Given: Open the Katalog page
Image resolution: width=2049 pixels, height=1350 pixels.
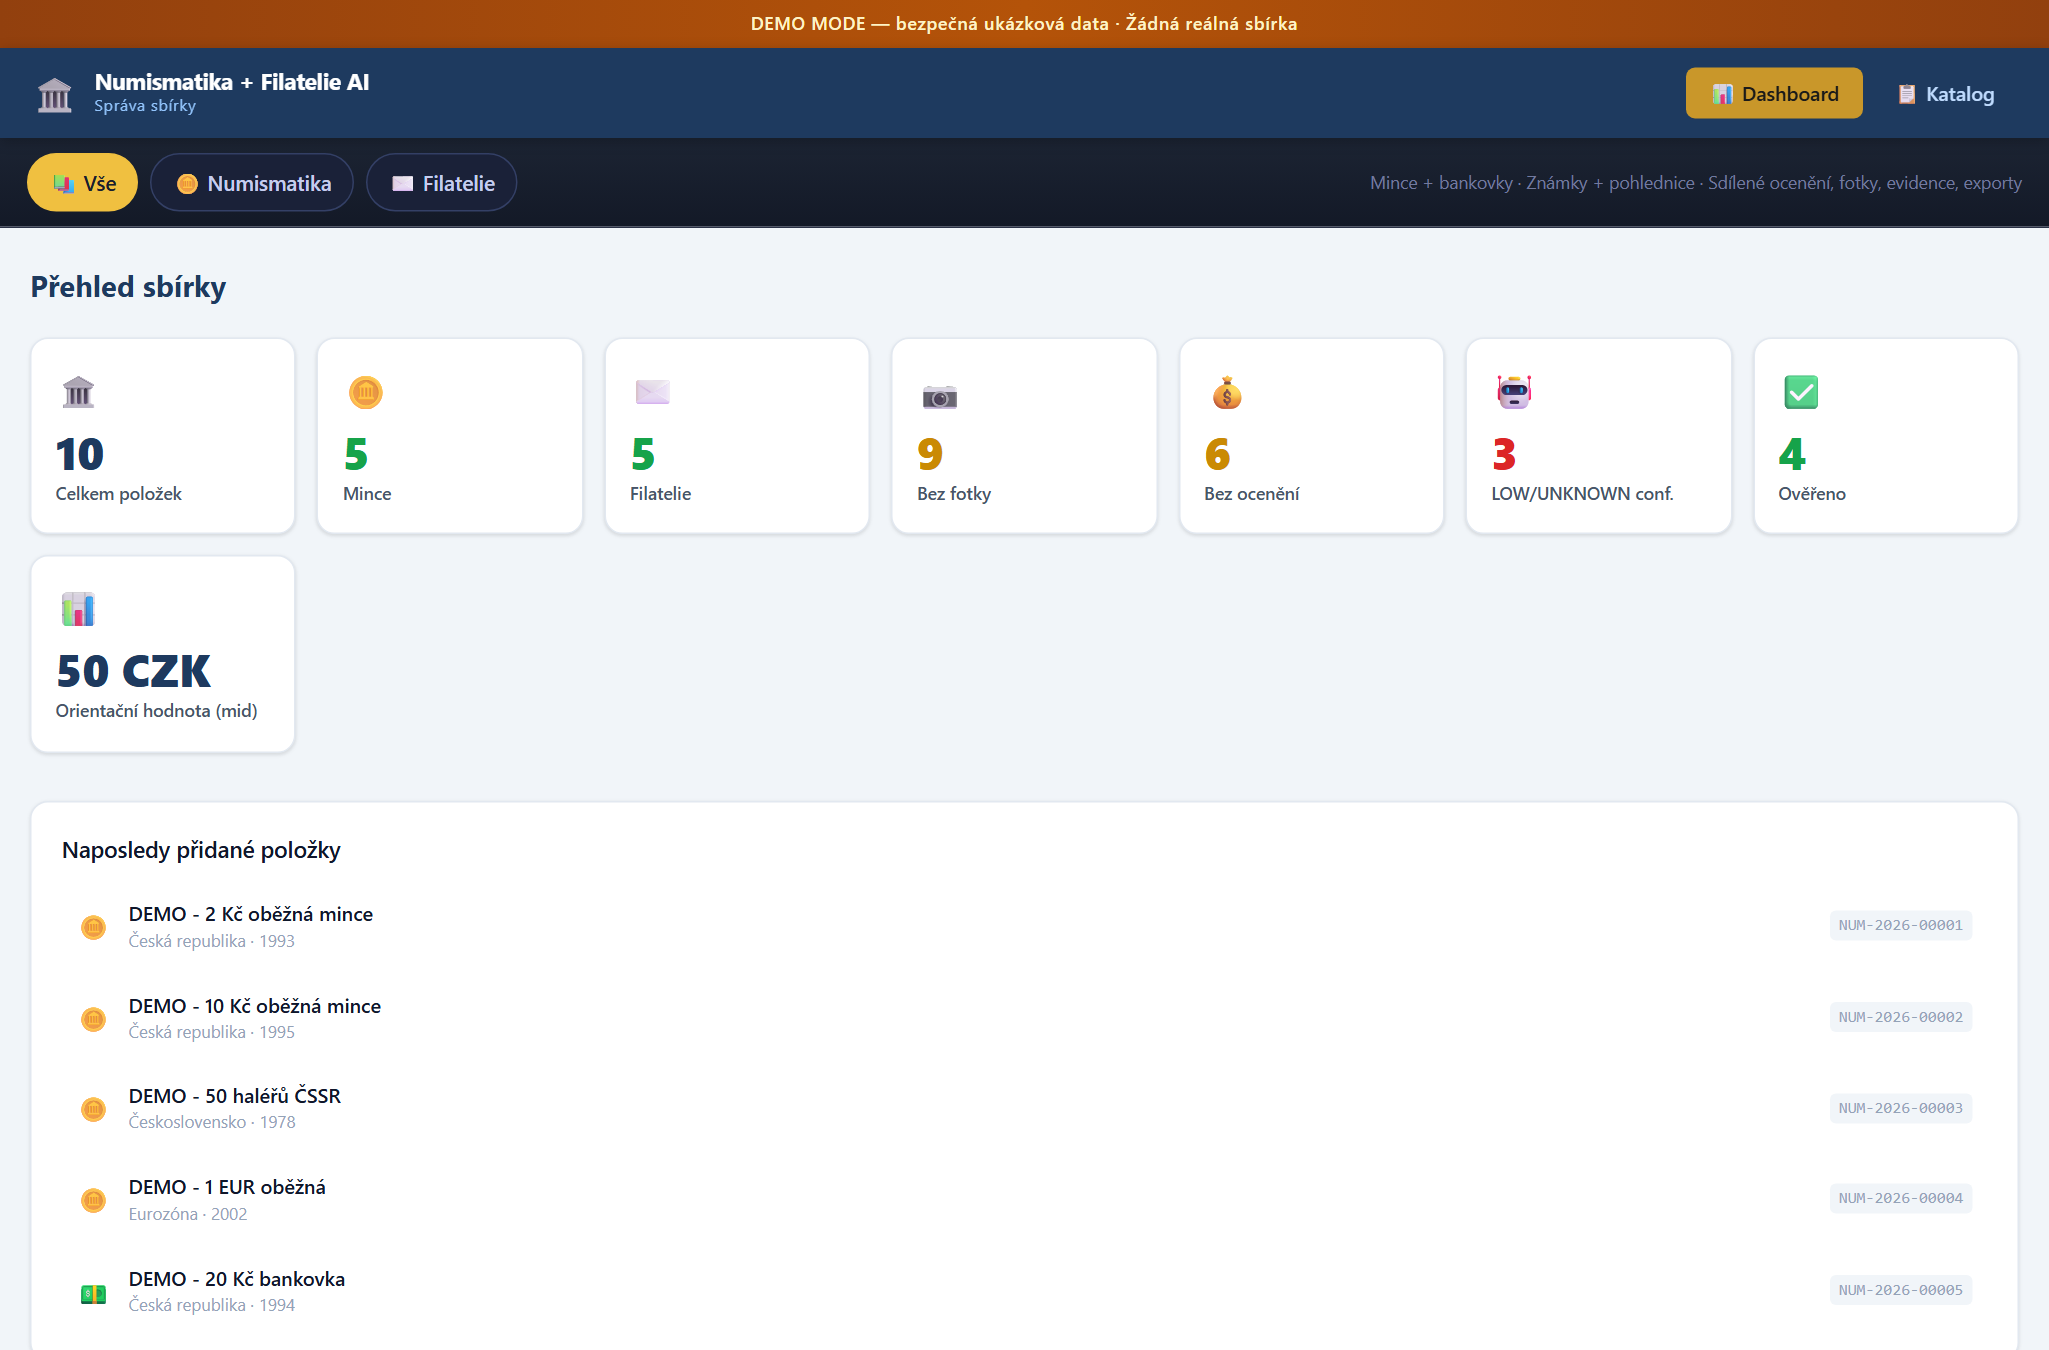Looking at the screenshot, I should (1946, 94).
